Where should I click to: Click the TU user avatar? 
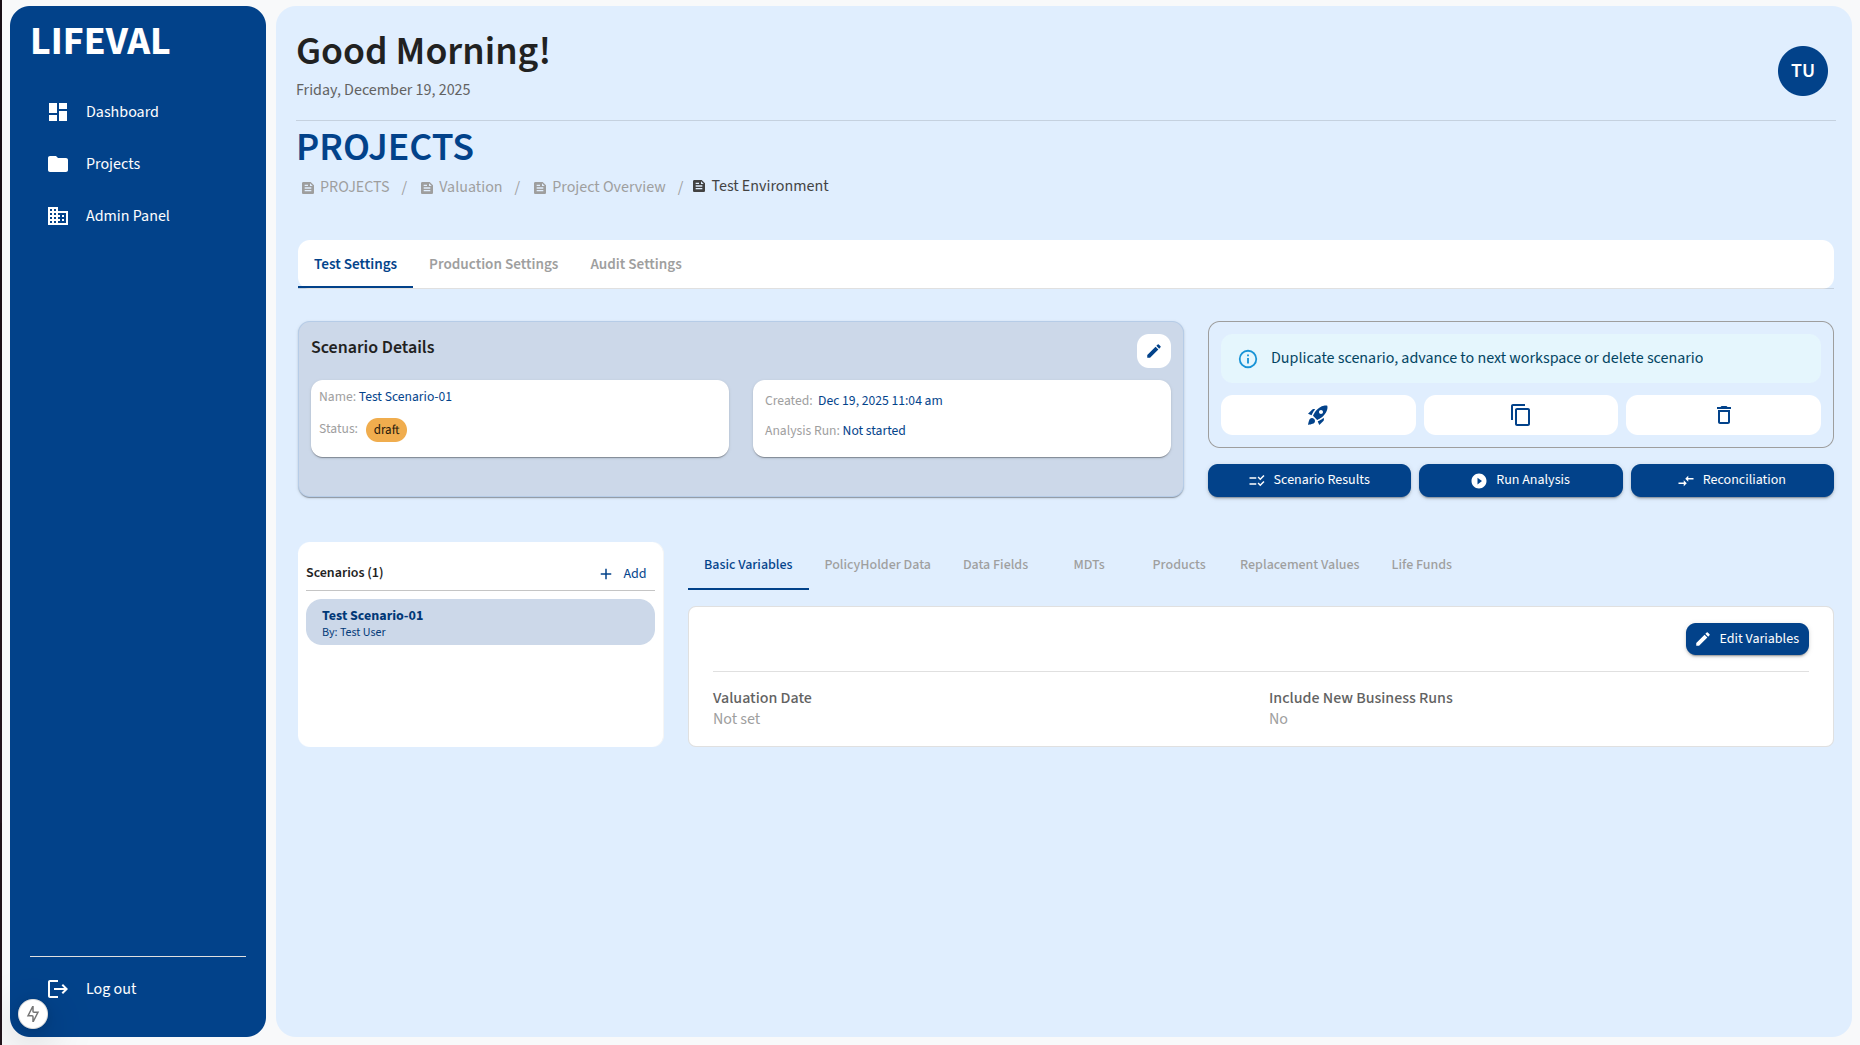coord(1802,71)
